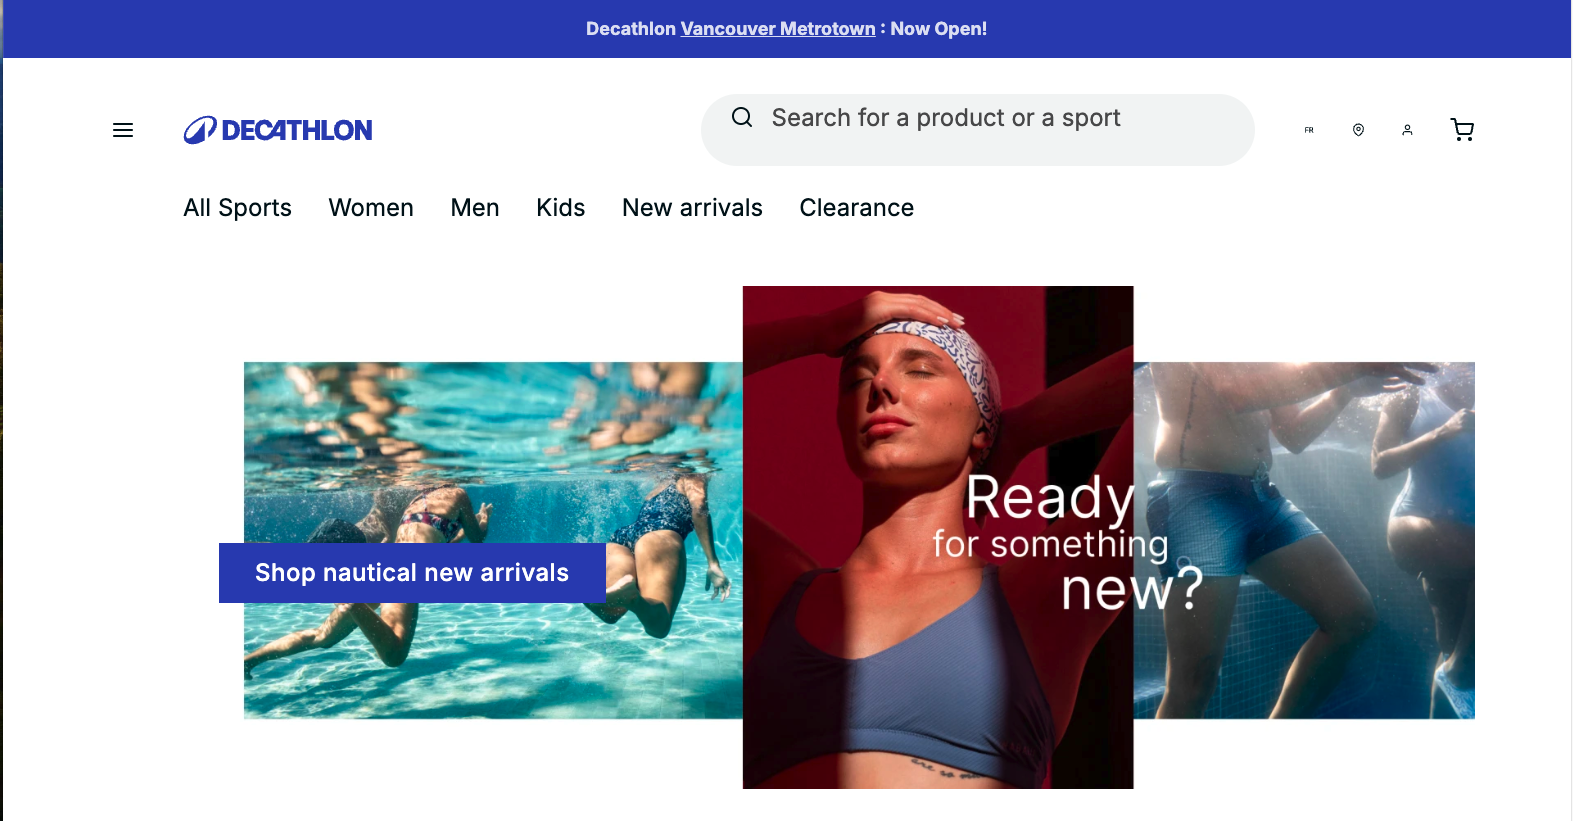Viewport: 1573px width, 821px height.
Task: View the shopping cart
Action: coord(1462,130)
